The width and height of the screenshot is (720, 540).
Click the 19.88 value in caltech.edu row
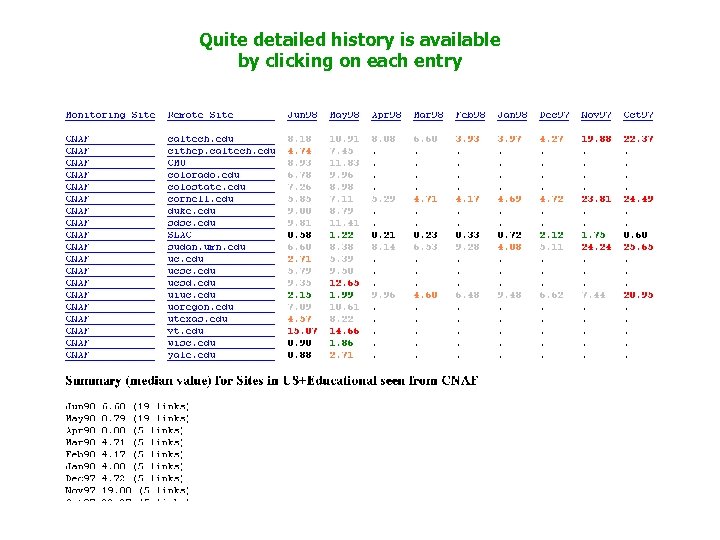596,139
